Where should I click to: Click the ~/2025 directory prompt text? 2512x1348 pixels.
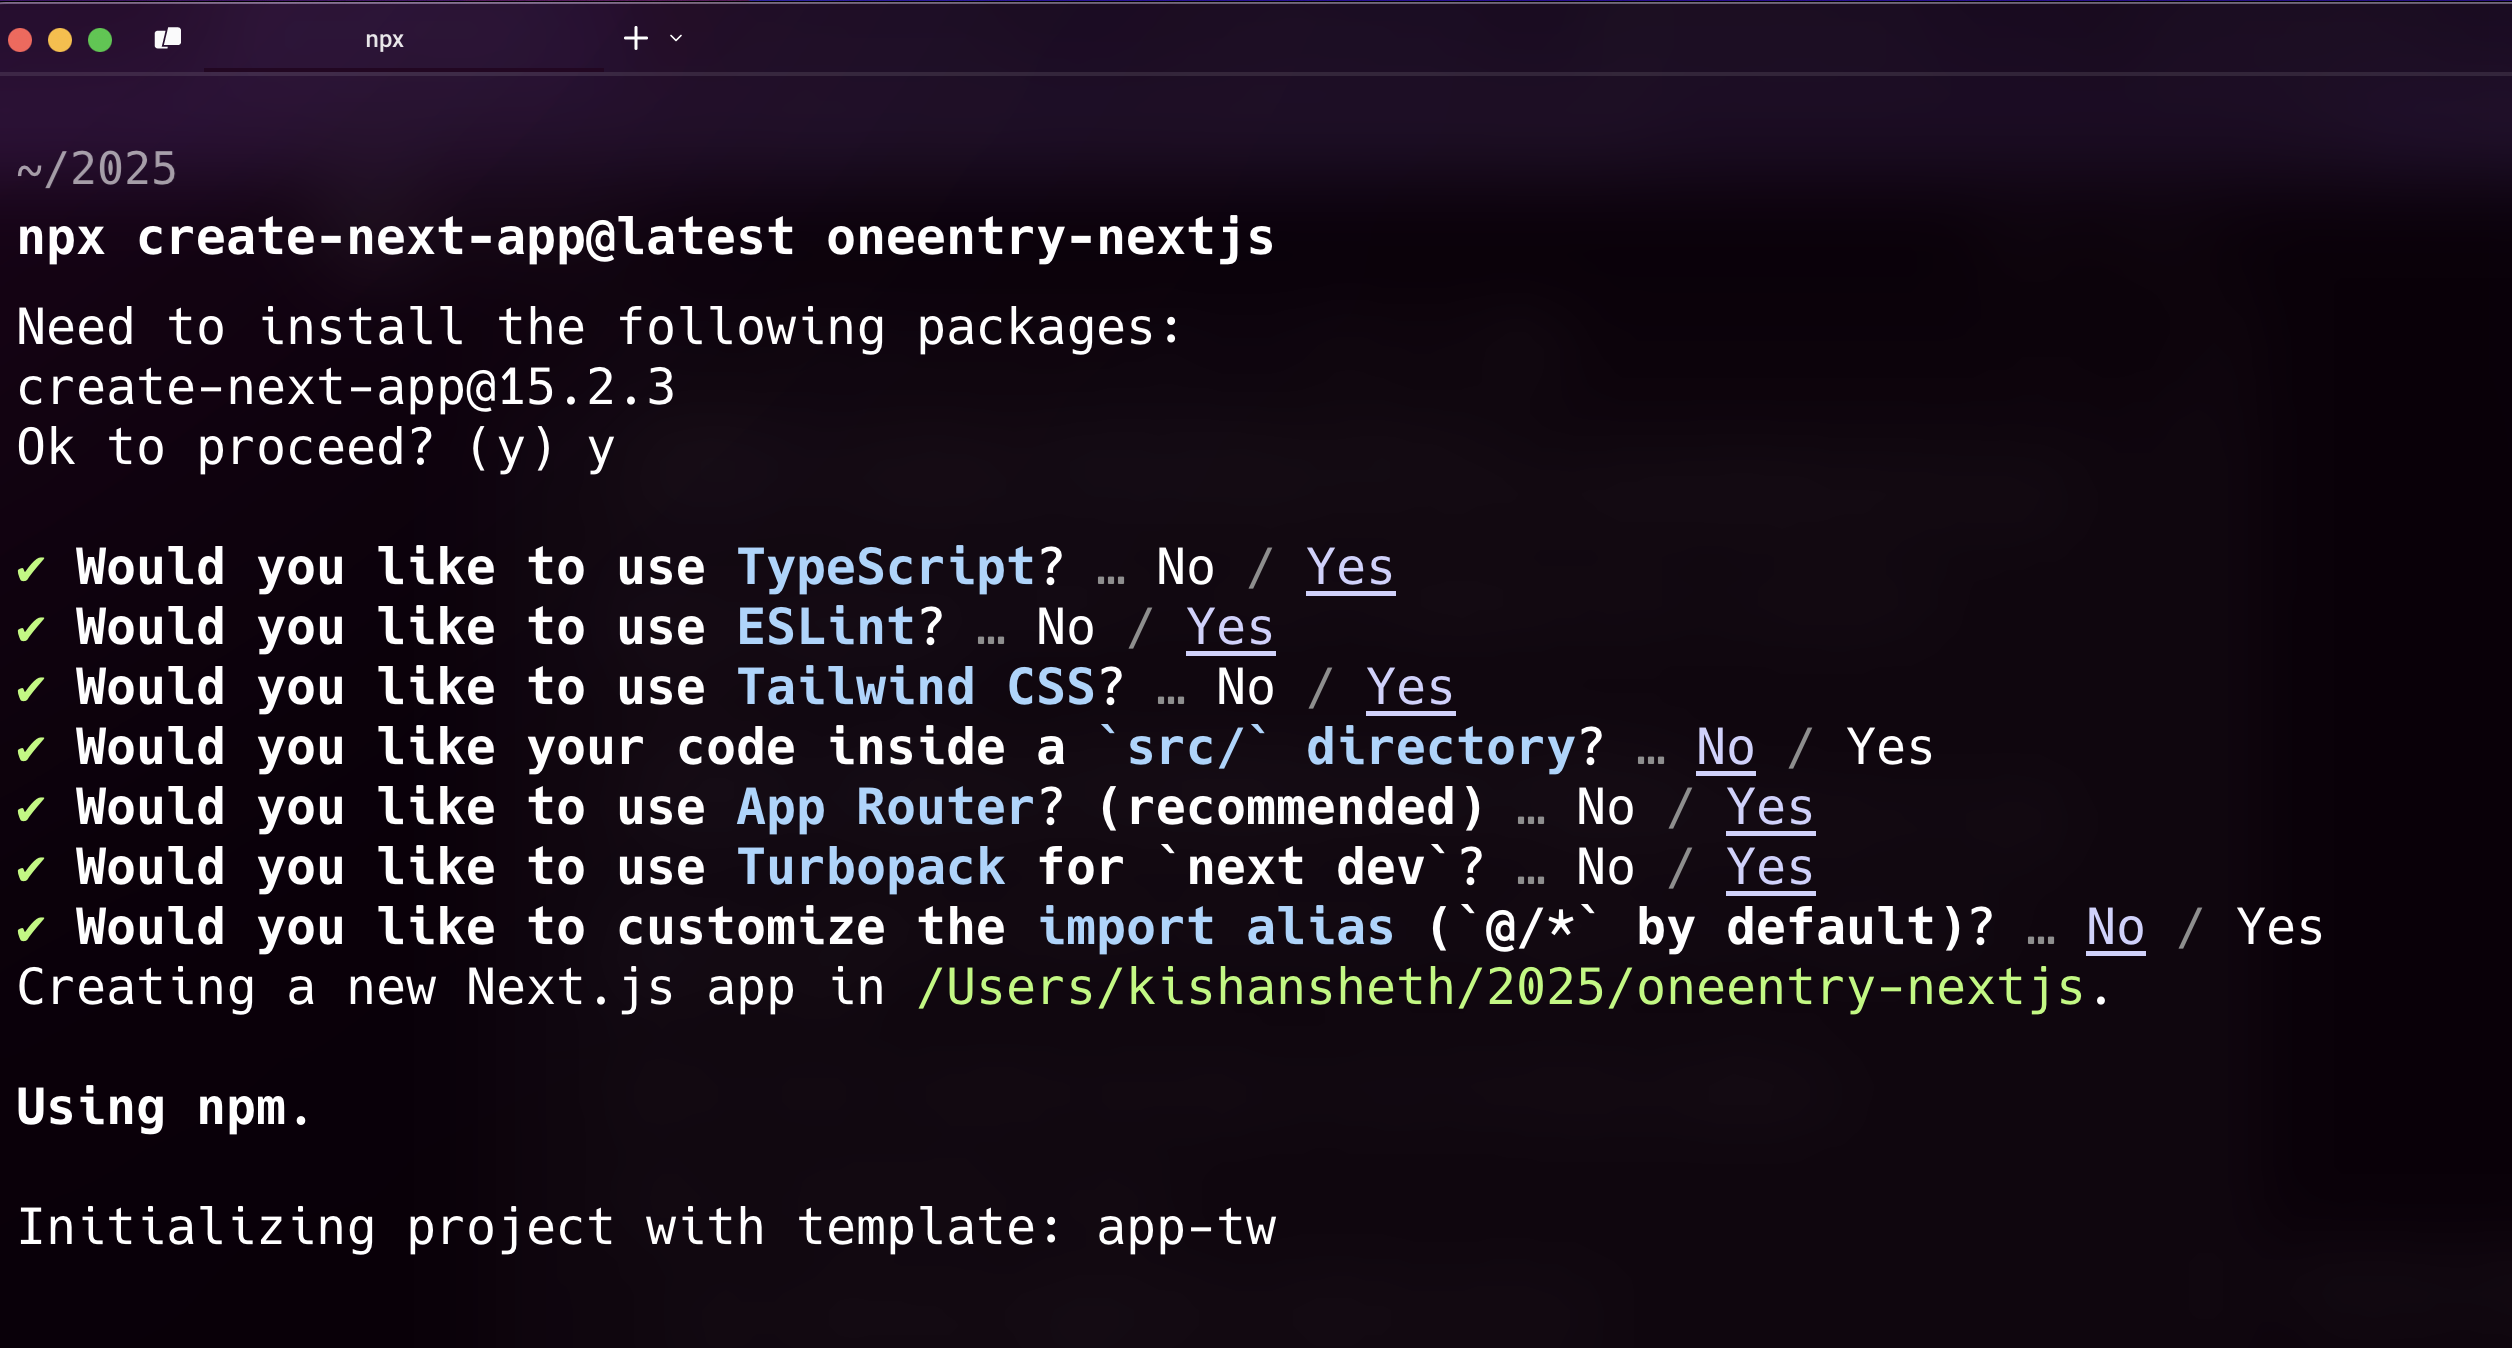pos(97,168)
